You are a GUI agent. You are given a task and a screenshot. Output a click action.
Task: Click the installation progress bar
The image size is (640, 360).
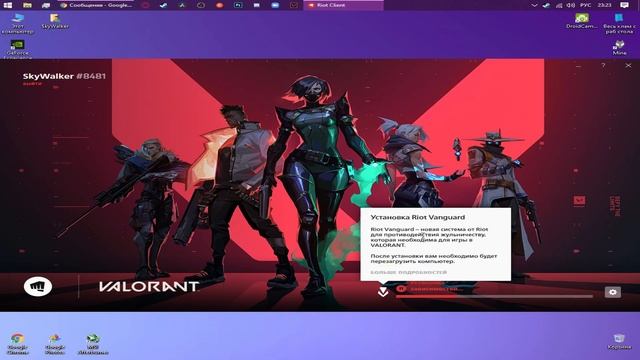pyautogui.click(x=494, y=297)
